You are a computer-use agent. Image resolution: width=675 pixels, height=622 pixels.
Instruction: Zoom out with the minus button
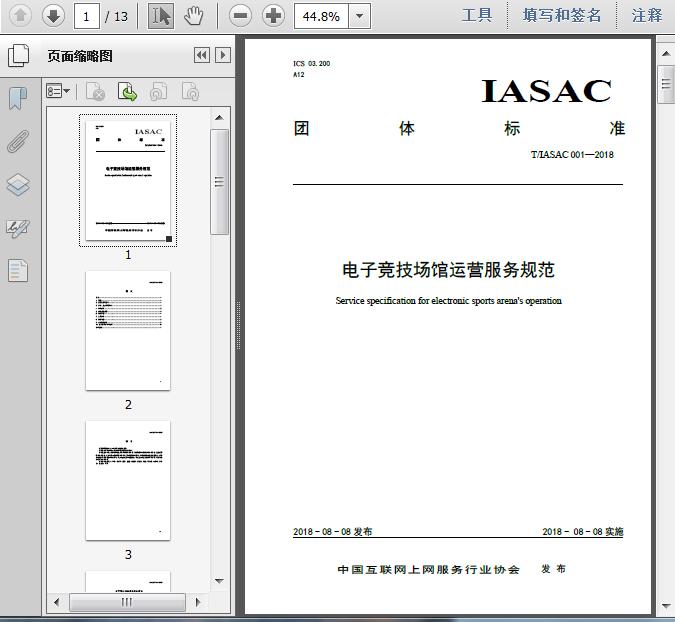tap(240, 16)
